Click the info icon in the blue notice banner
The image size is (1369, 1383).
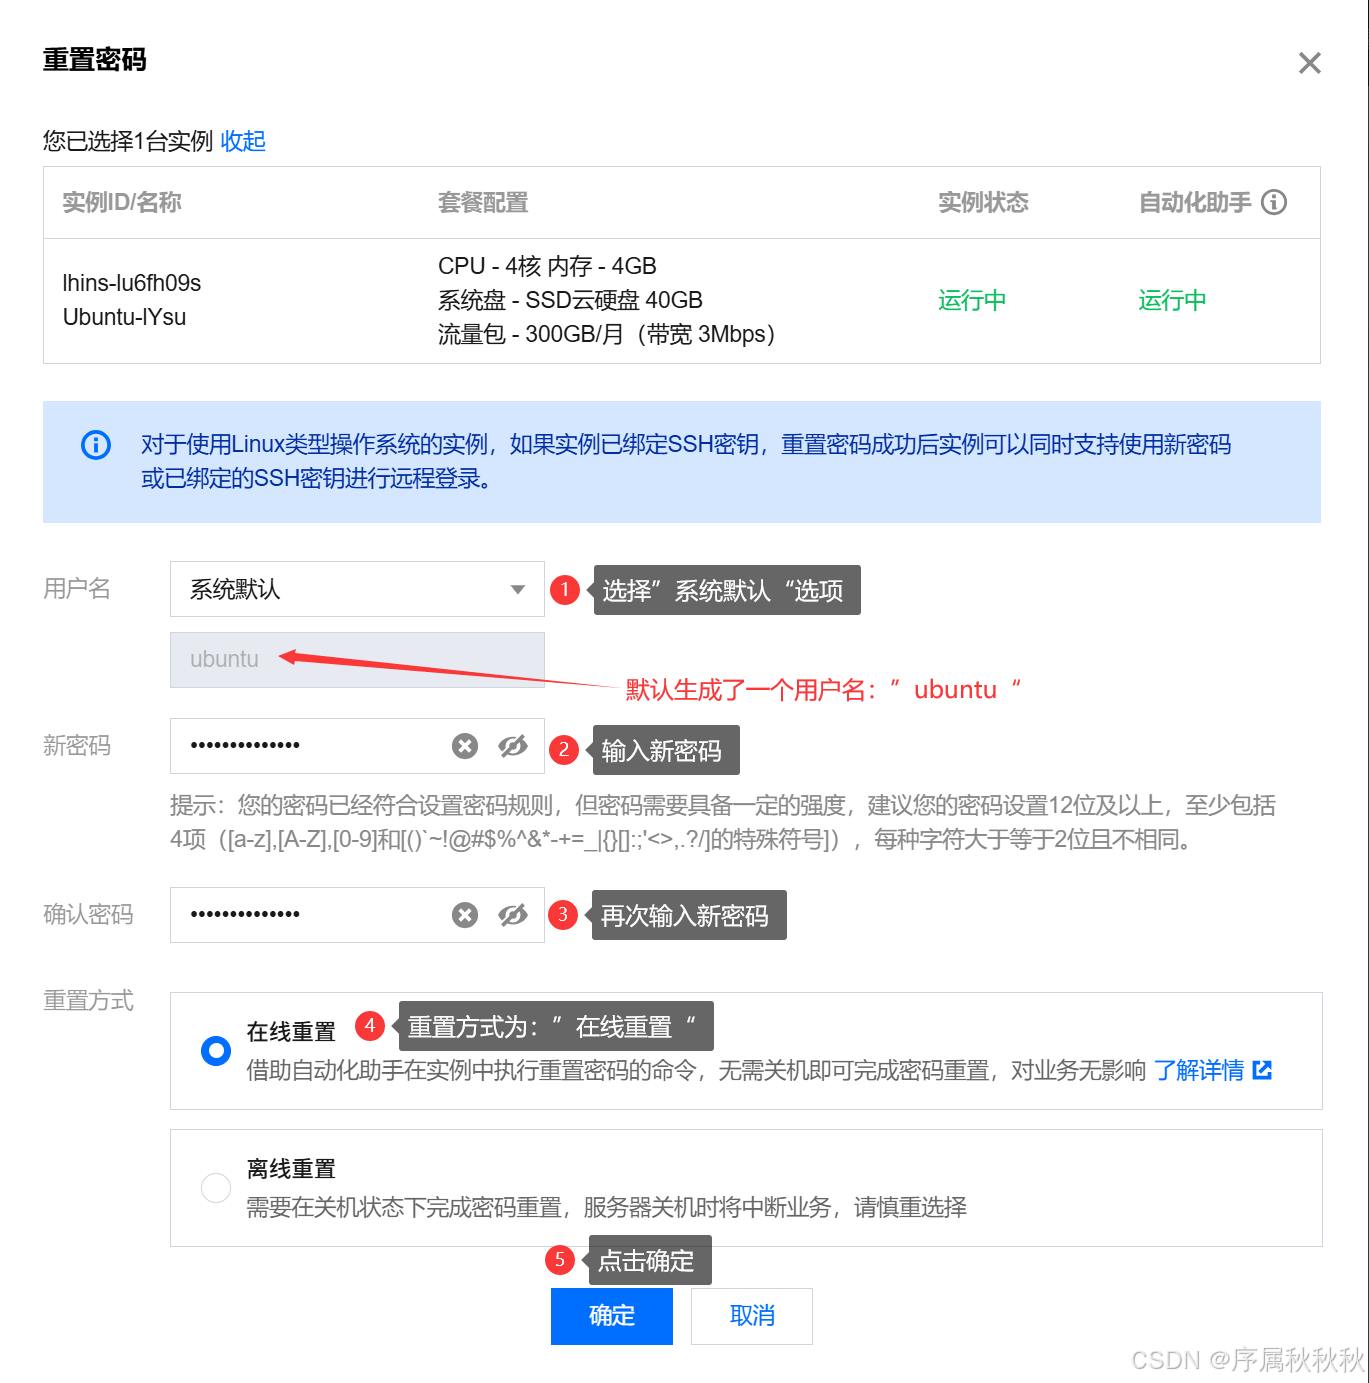pos(95,445)
